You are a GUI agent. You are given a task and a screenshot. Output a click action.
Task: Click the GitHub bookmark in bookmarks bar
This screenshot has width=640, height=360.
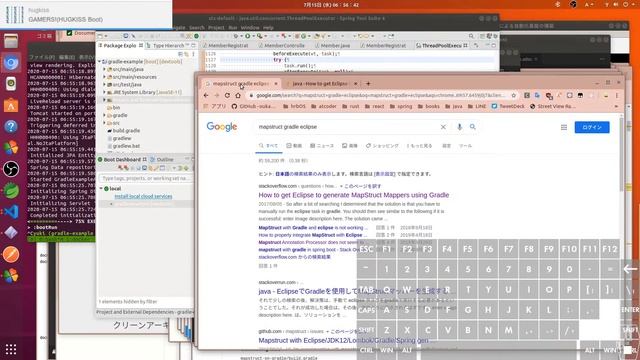[x=253, y=106]
